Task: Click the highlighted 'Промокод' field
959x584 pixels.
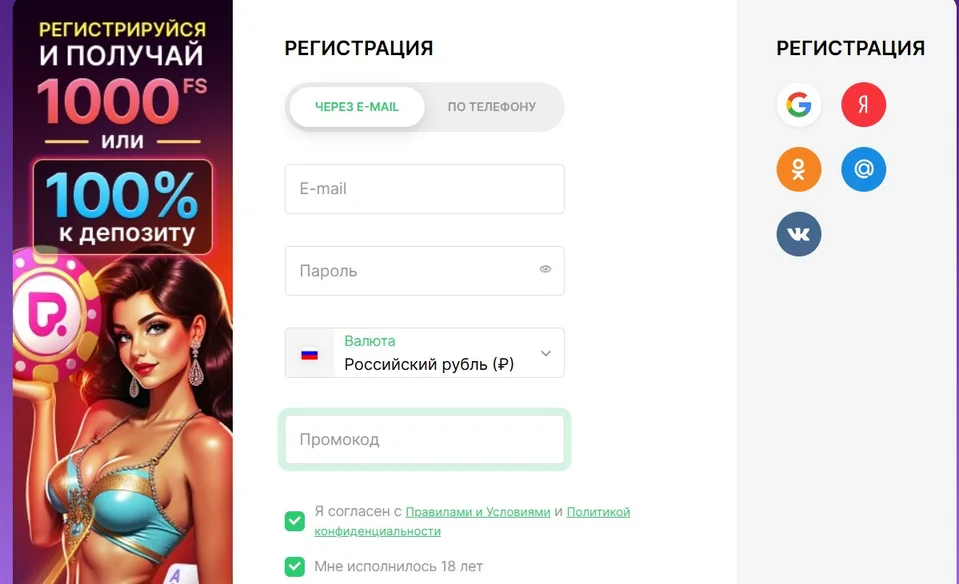Action: (424, 440)
